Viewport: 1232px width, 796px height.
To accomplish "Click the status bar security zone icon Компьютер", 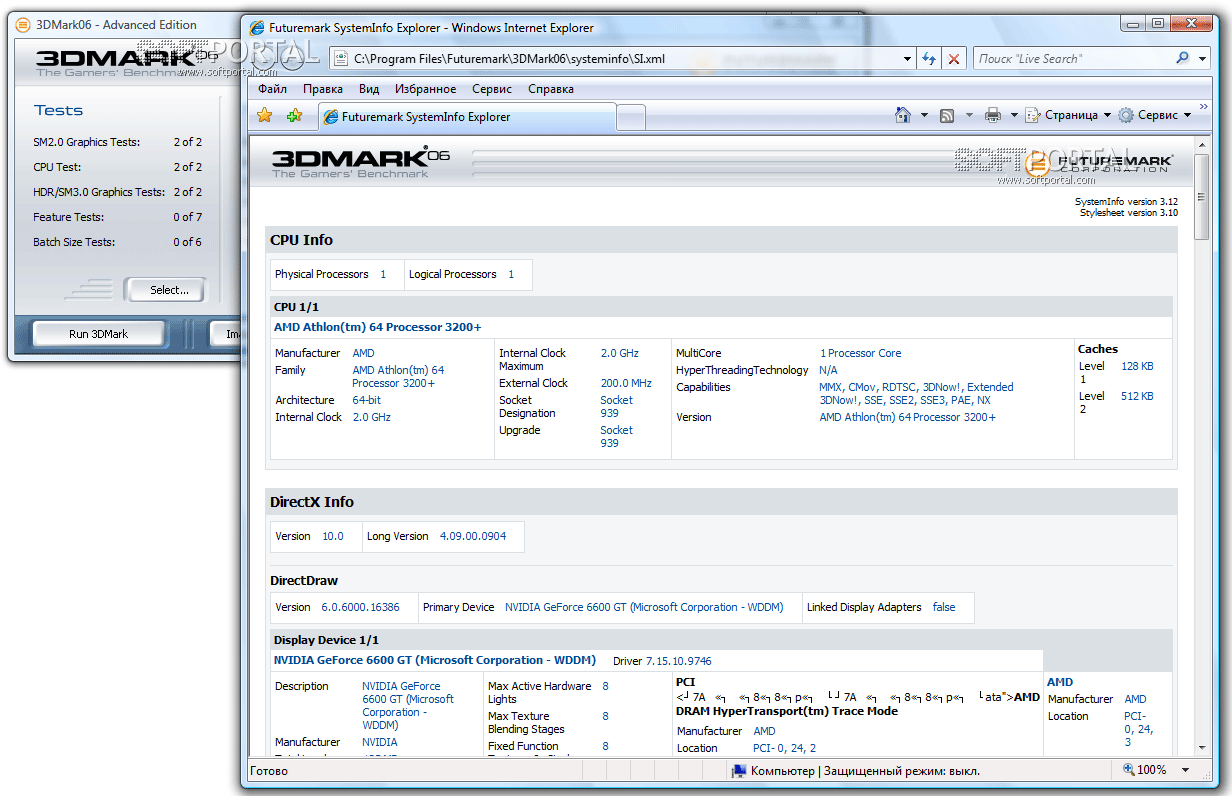I will click(x=738, y=771).
